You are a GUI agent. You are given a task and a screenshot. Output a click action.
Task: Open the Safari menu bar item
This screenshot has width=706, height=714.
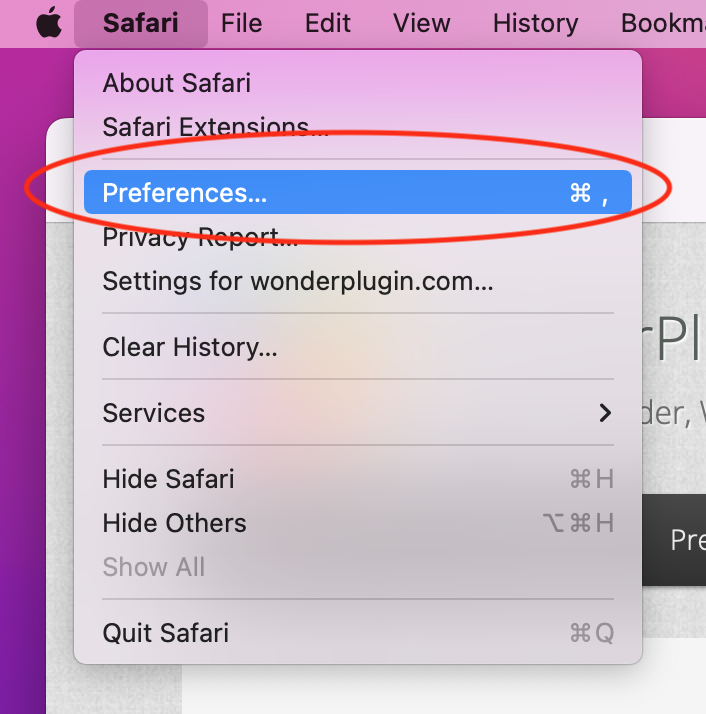pos(140,23)
